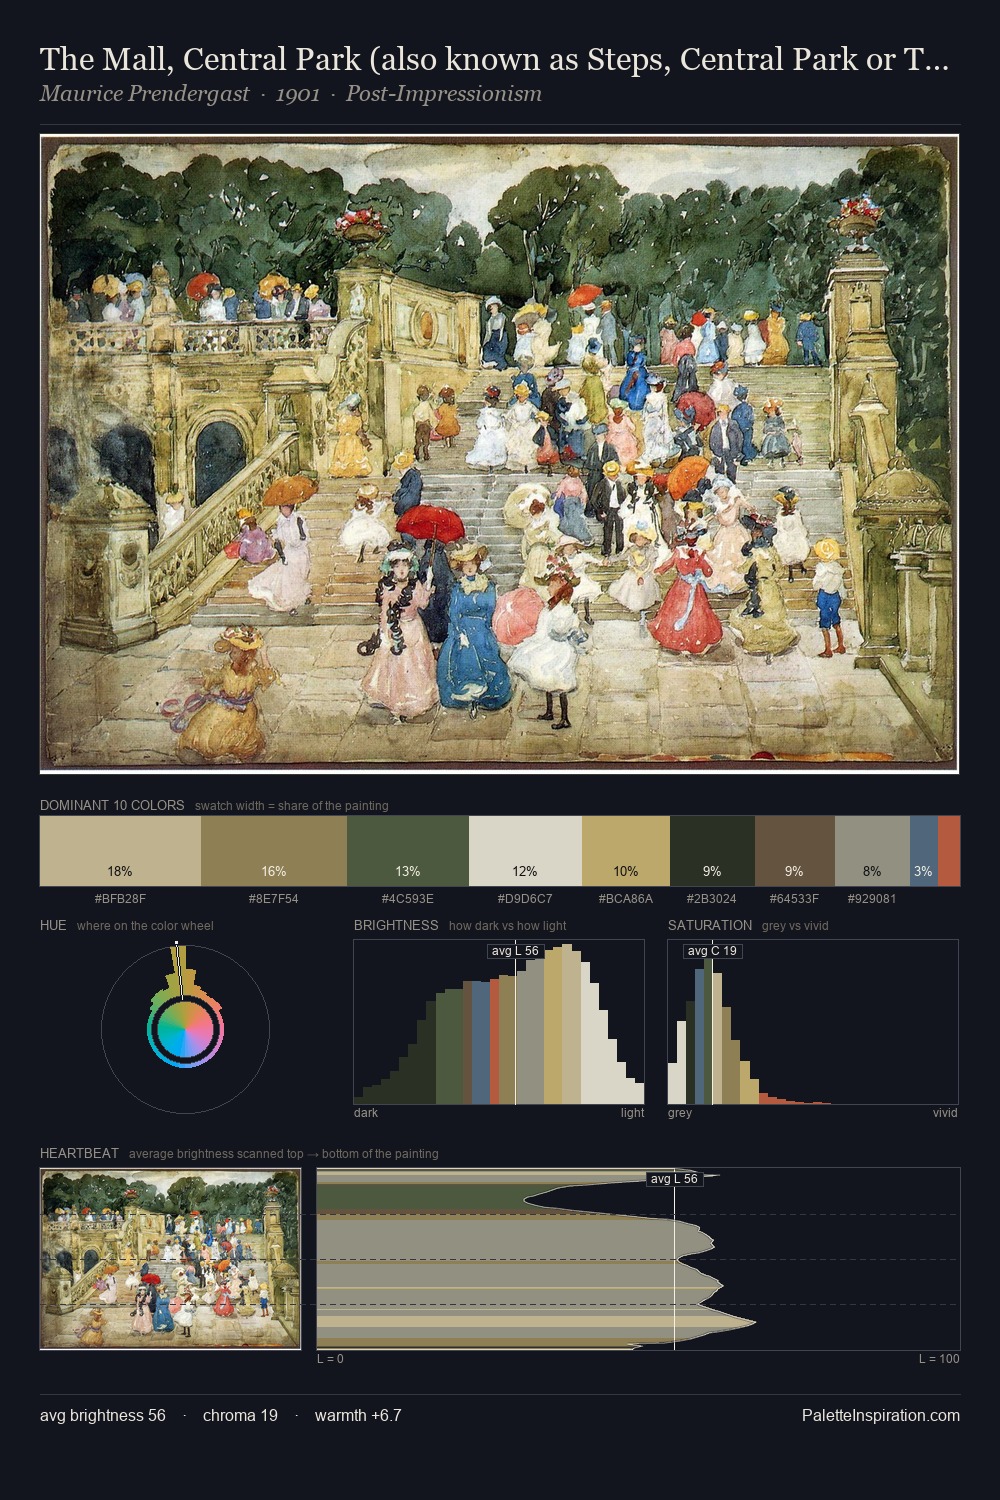This screenshot has width=1000, height=1500.
Task: Click the painting title heading
Action: pos(494,59)
